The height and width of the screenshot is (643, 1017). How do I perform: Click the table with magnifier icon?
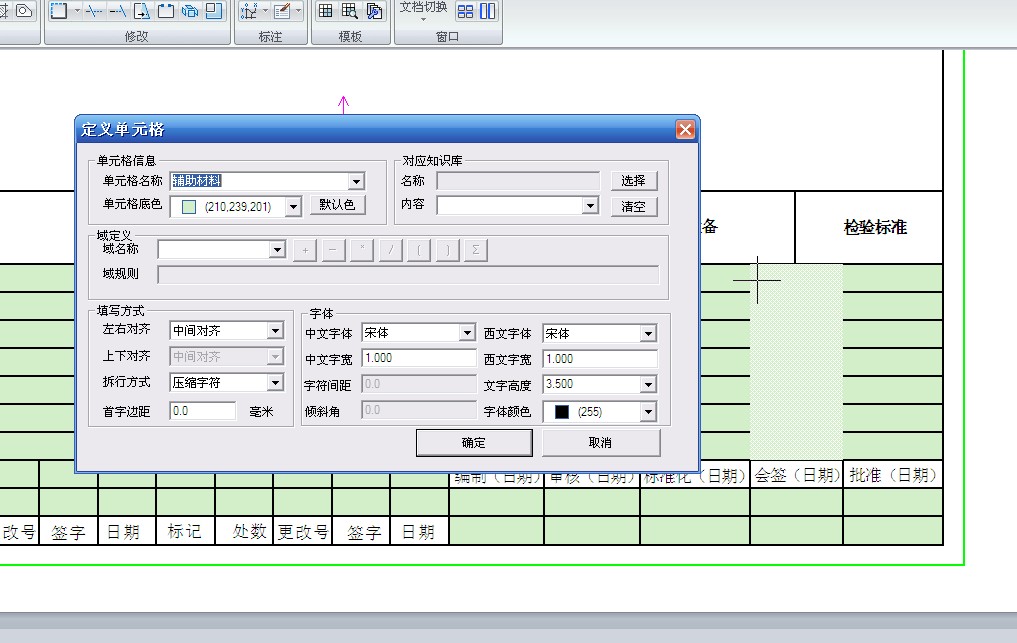349,11
